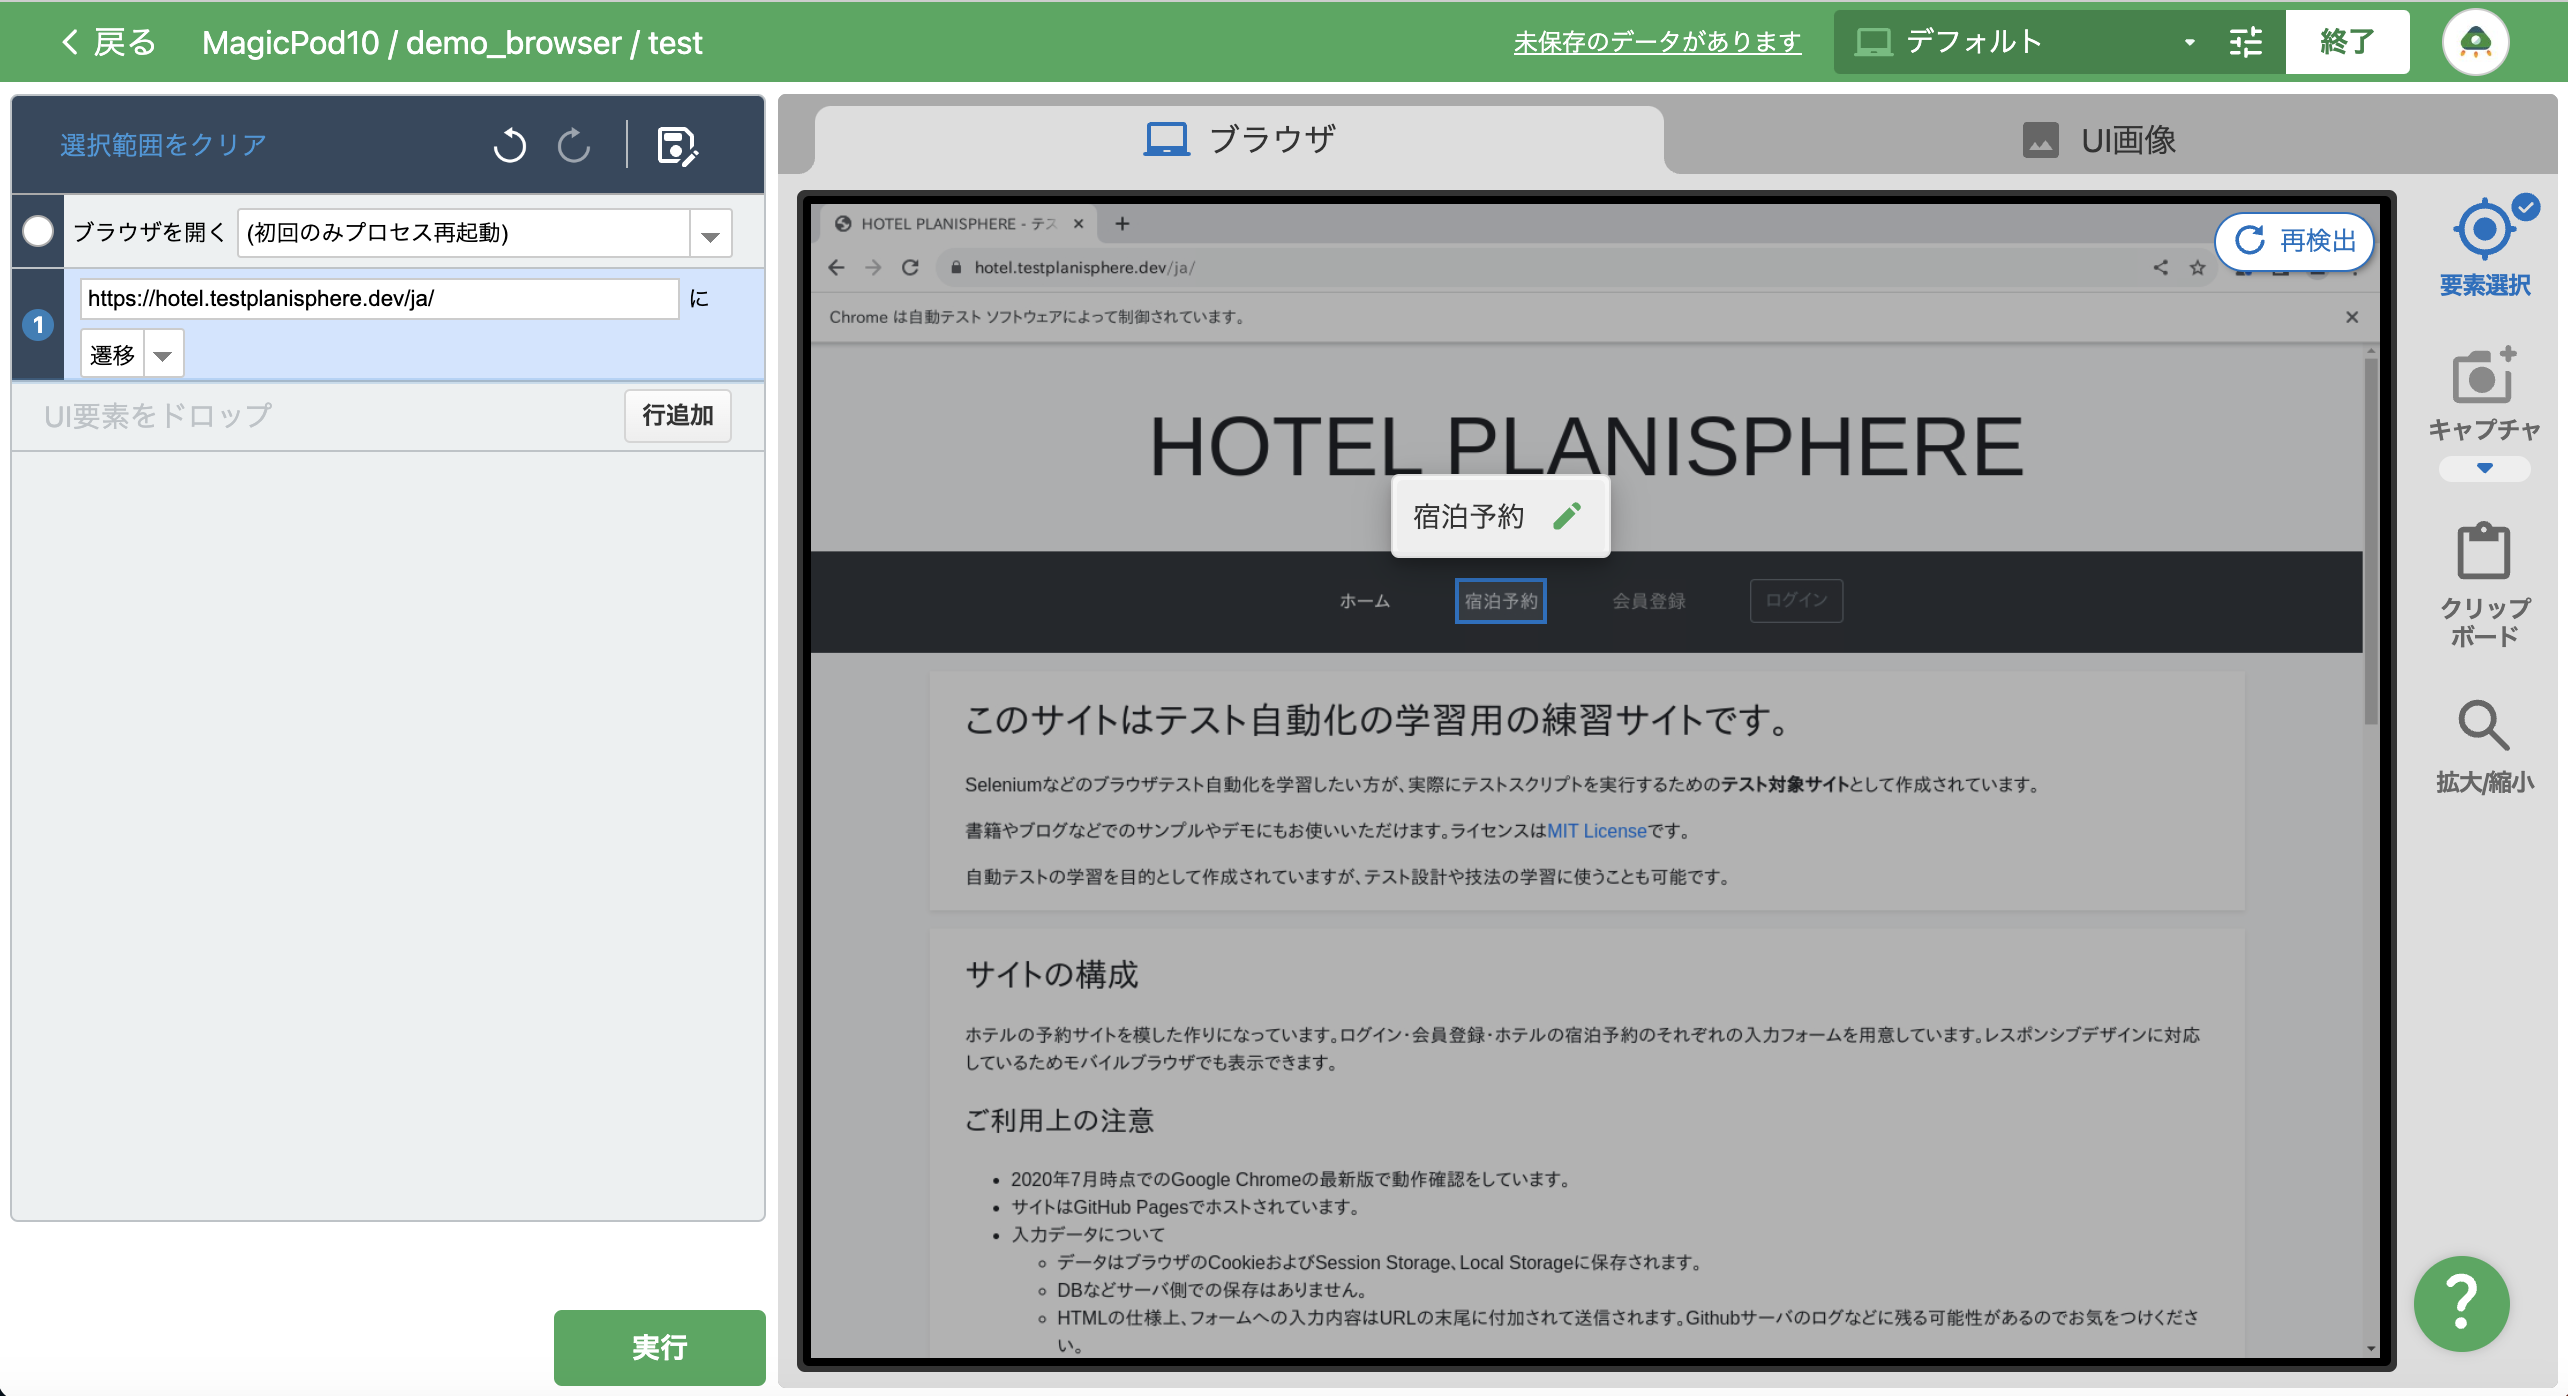
Task: Click the 未保存のデータがあります link
Action: coord(1657,42)
